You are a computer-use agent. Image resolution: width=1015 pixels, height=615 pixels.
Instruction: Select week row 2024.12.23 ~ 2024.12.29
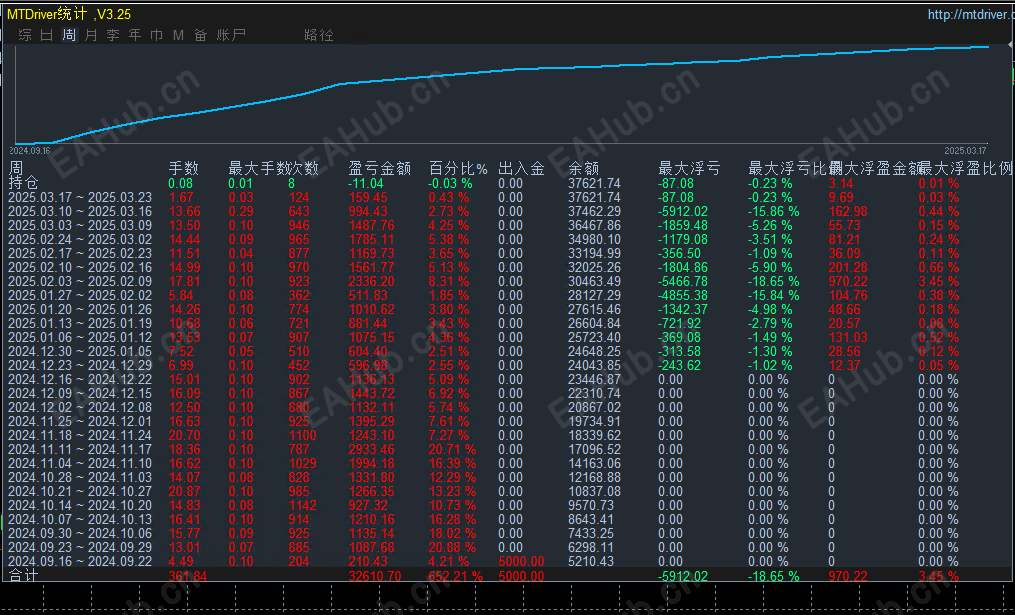[x=80, y=365]
